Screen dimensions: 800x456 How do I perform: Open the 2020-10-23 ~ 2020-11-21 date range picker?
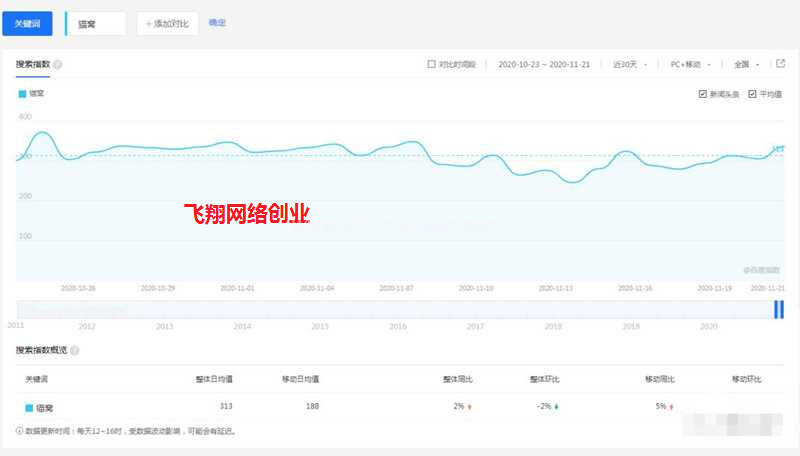544,64
